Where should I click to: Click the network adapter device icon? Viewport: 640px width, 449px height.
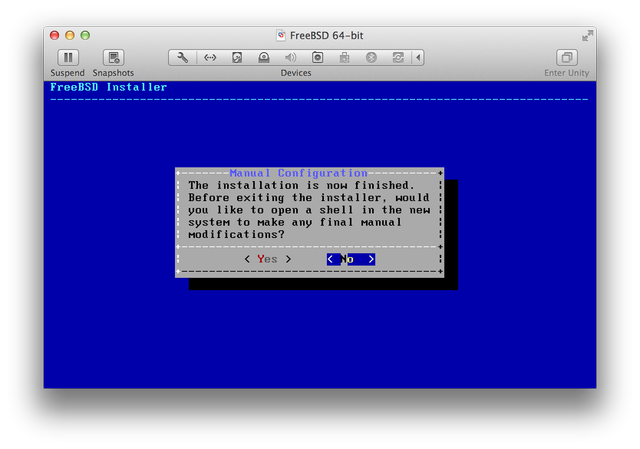coord(210,58)
